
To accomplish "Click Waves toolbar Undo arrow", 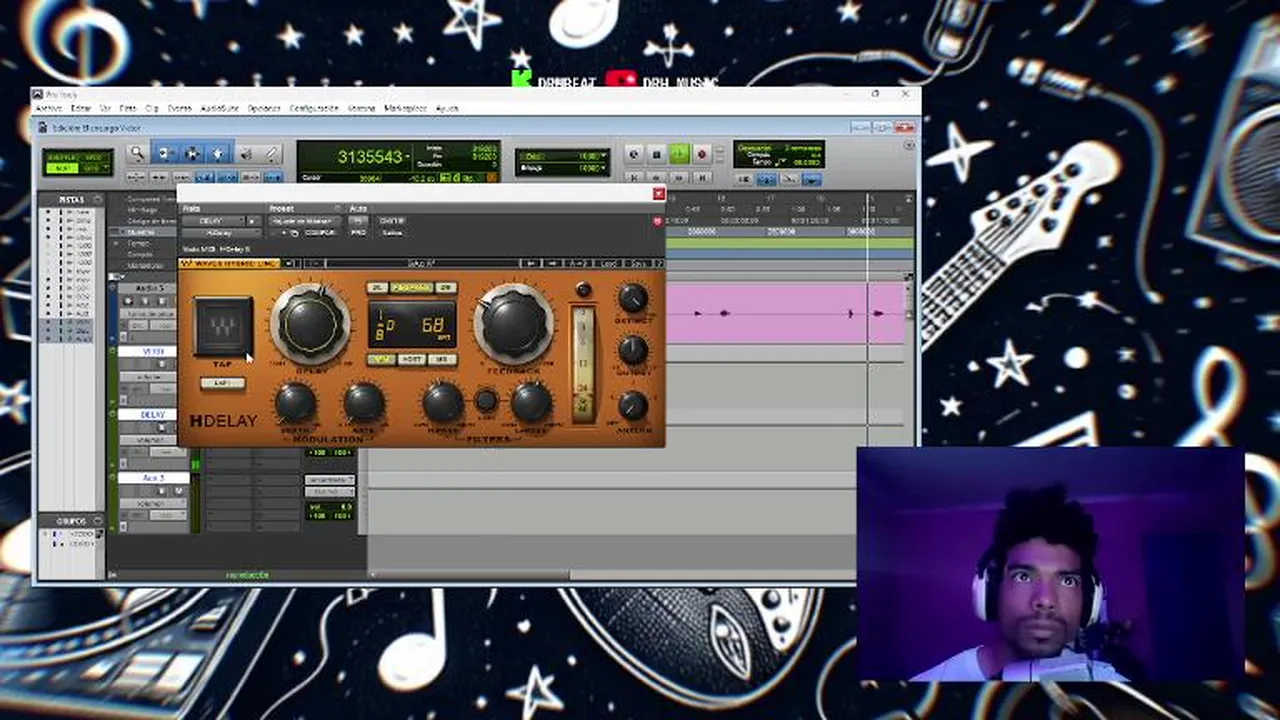I will pyautogui.click(x=532, y=263).
